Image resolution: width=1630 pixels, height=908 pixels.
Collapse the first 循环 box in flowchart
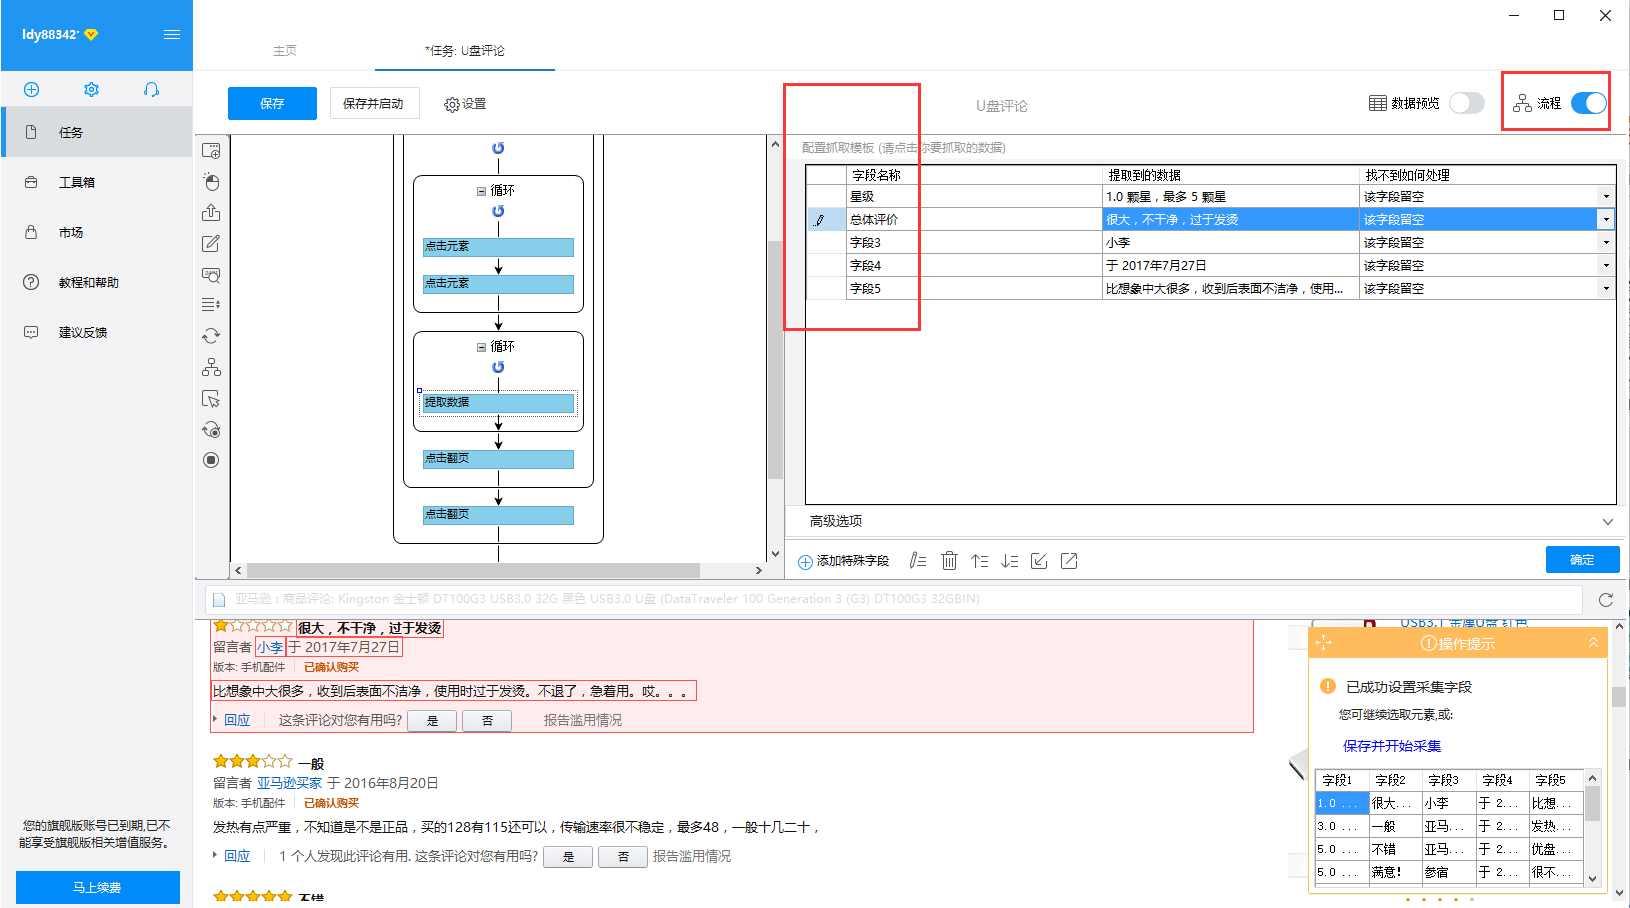tap(481, 191)
